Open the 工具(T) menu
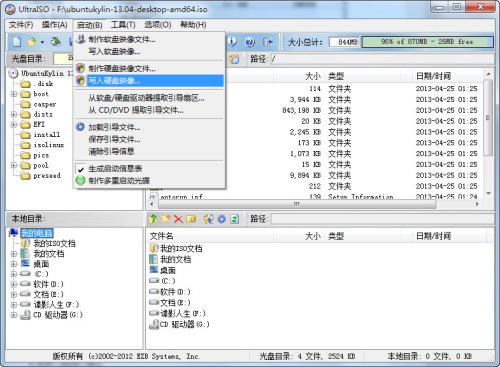Image resolution: width=500 pixels, height=367 pixels. click(123, 25)
